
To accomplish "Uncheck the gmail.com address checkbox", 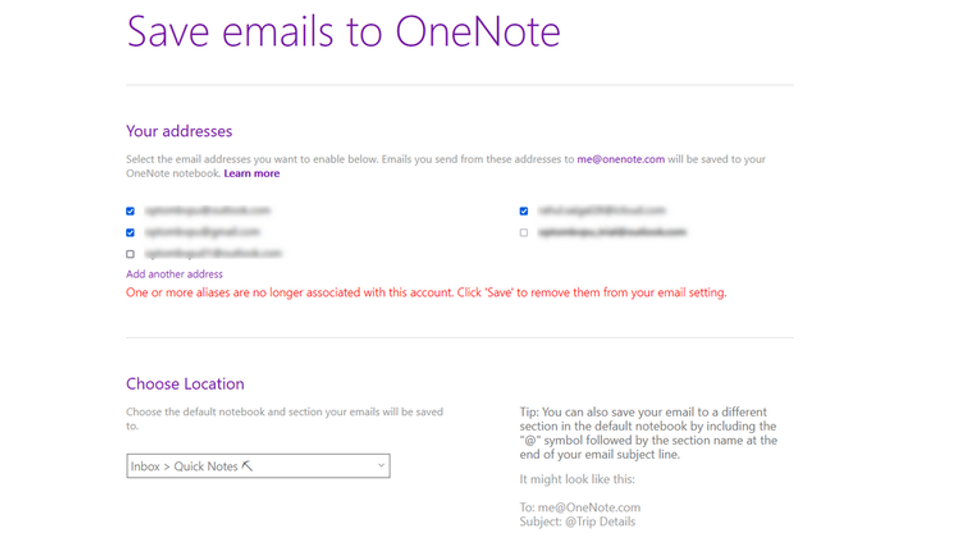I will [130, 233].
